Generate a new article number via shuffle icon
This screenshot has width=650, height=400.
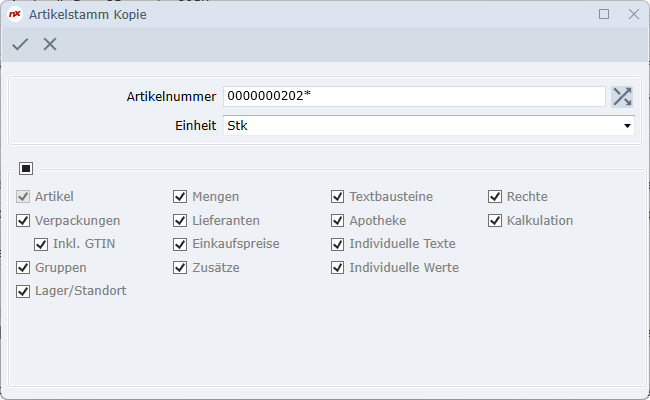click(x=622, y=96)
